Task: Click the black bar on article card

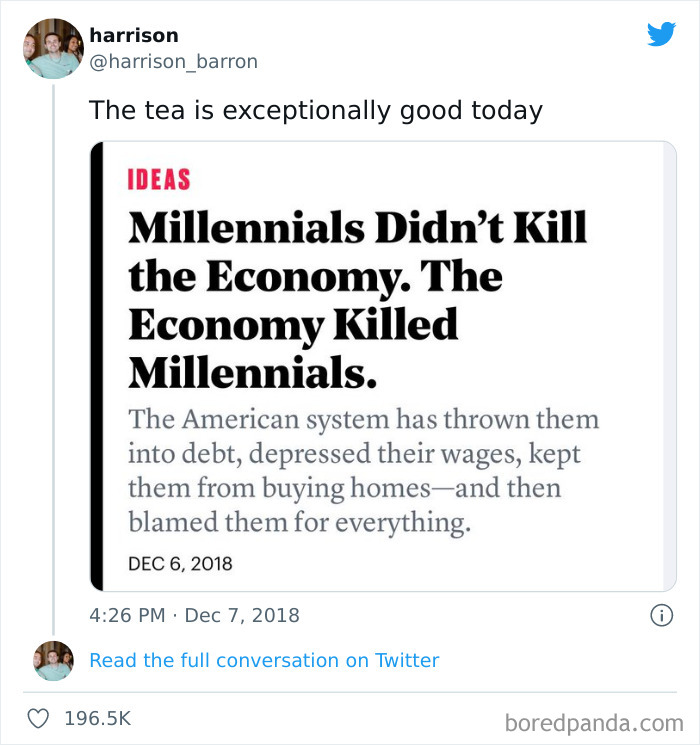Action: tap(97, 366)
